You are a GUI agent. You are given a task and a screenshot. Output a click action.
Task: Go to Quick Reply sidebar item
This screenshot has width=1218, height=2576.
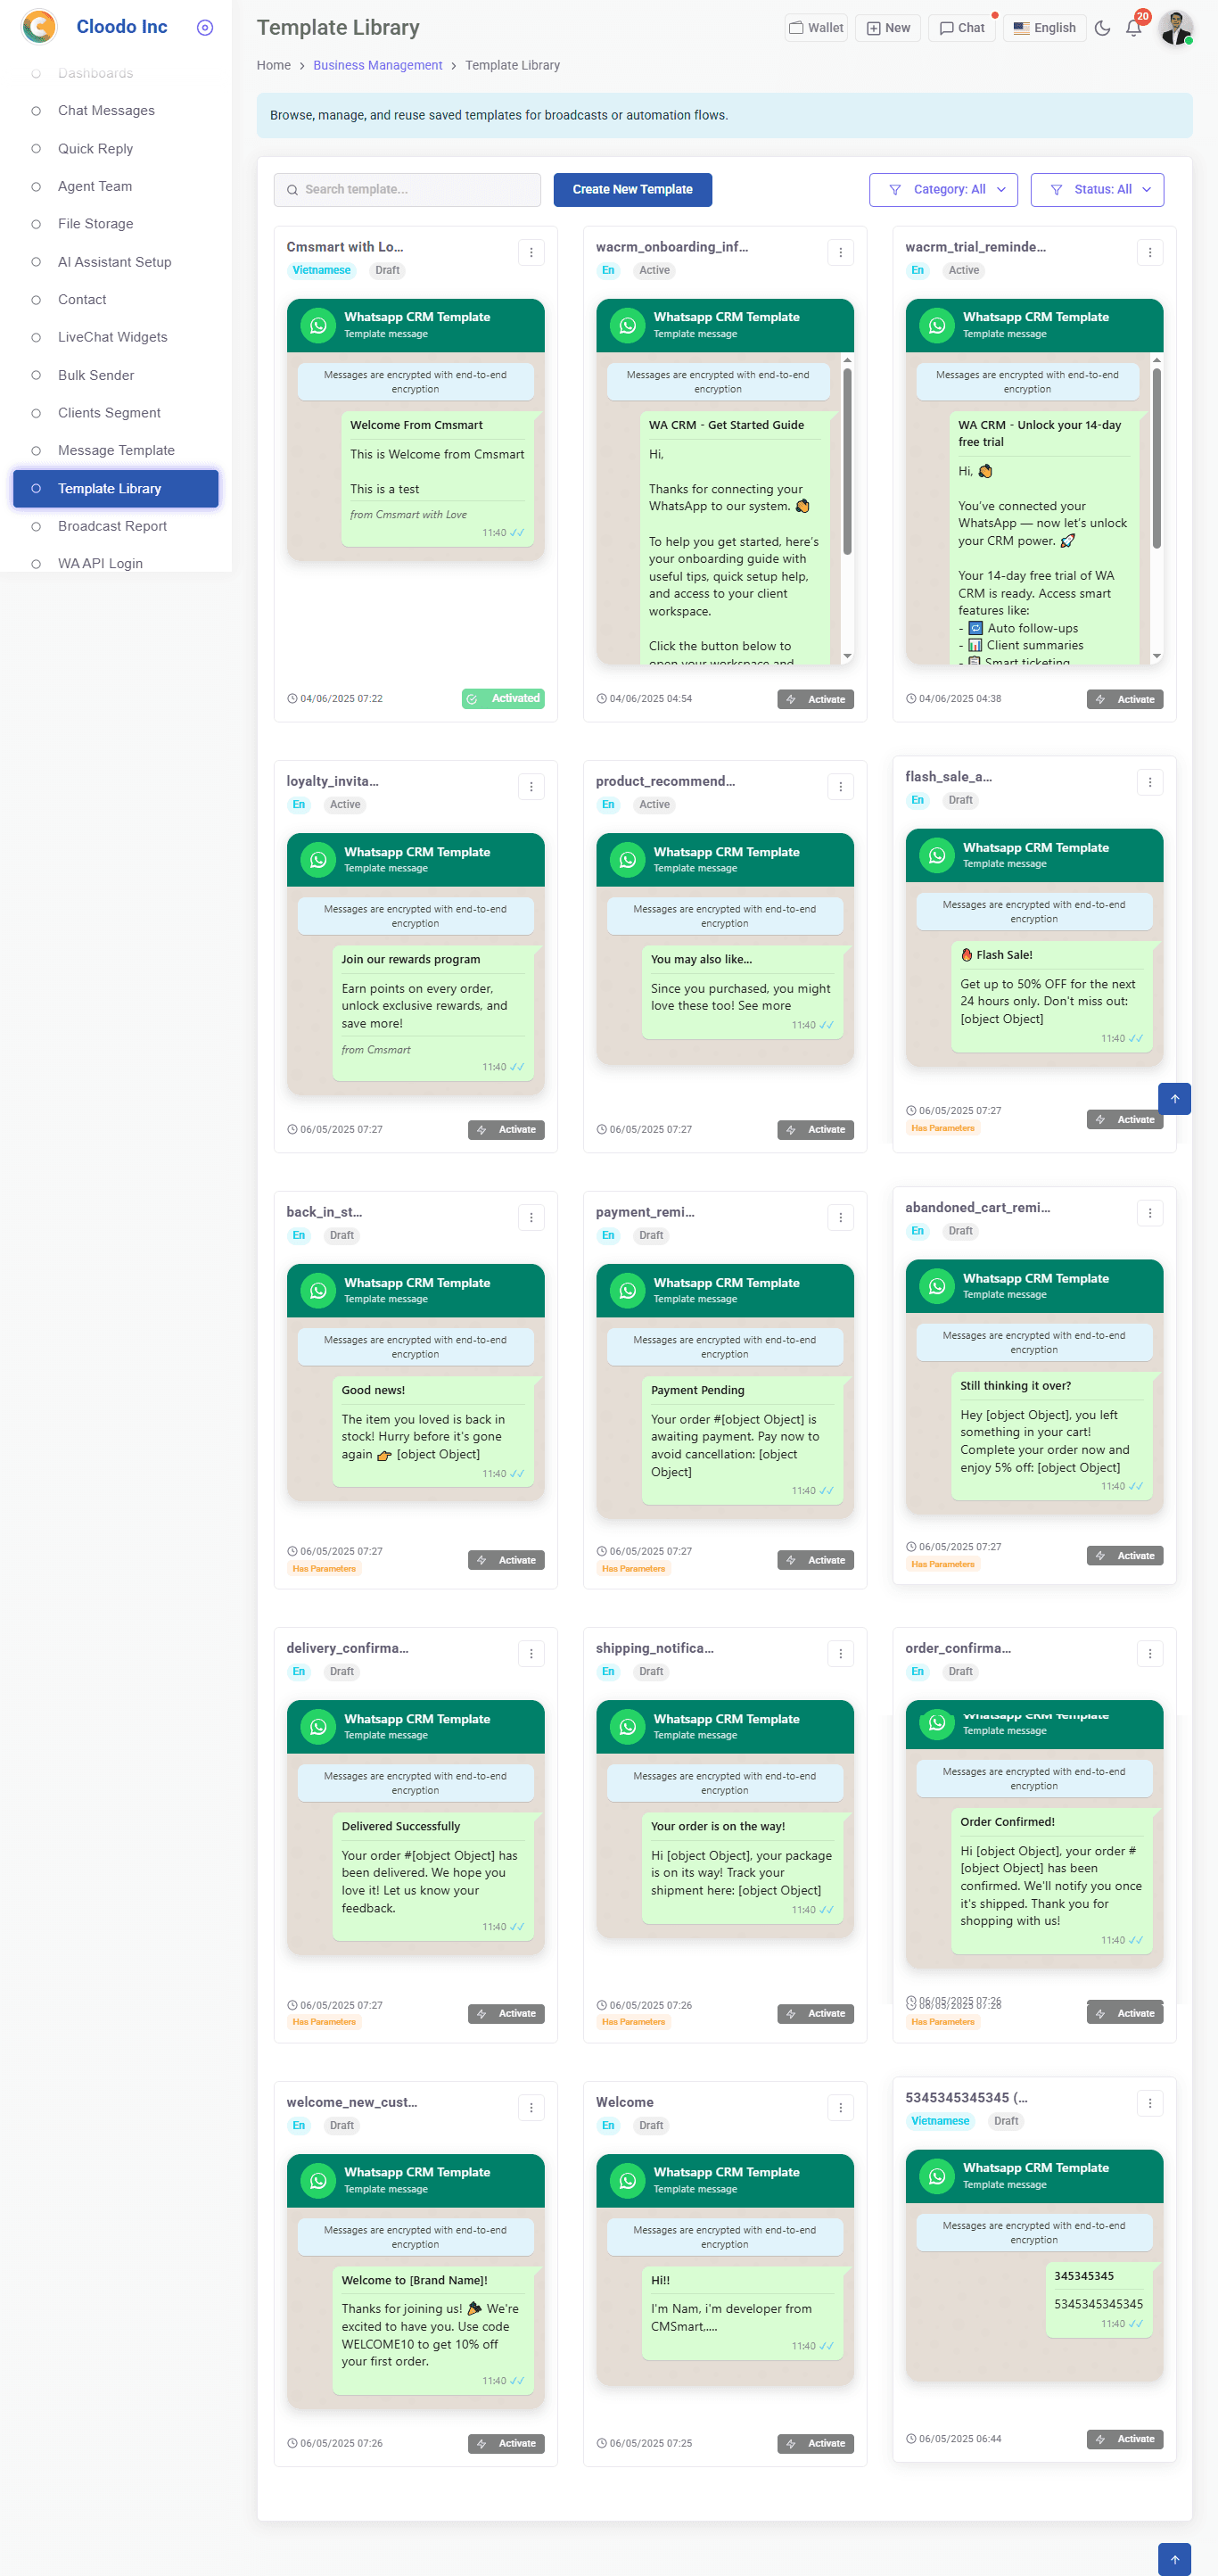pyautogui.click(x=95, y=149)
